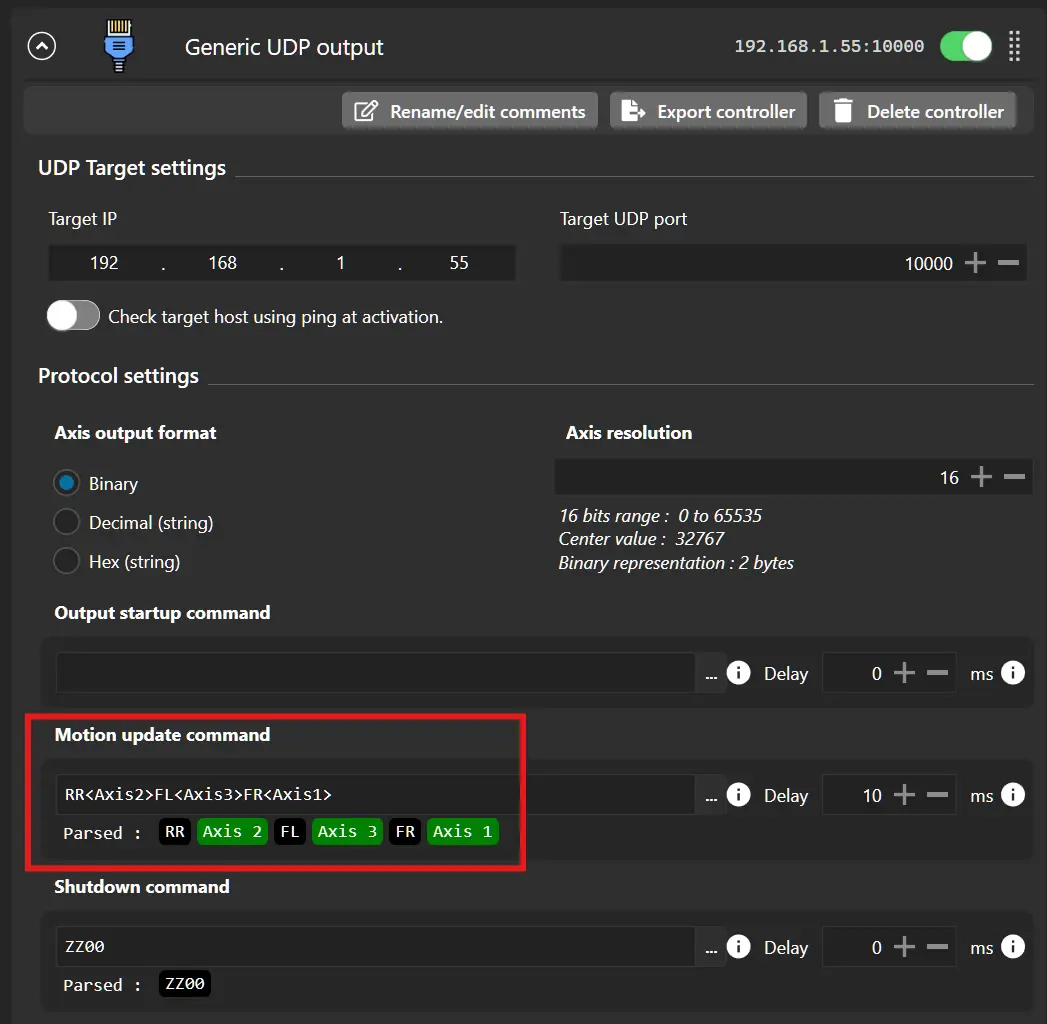Show info for startup command delay ms
This screenshot has width=1047, height=1024.
[x=1013, y=673]
